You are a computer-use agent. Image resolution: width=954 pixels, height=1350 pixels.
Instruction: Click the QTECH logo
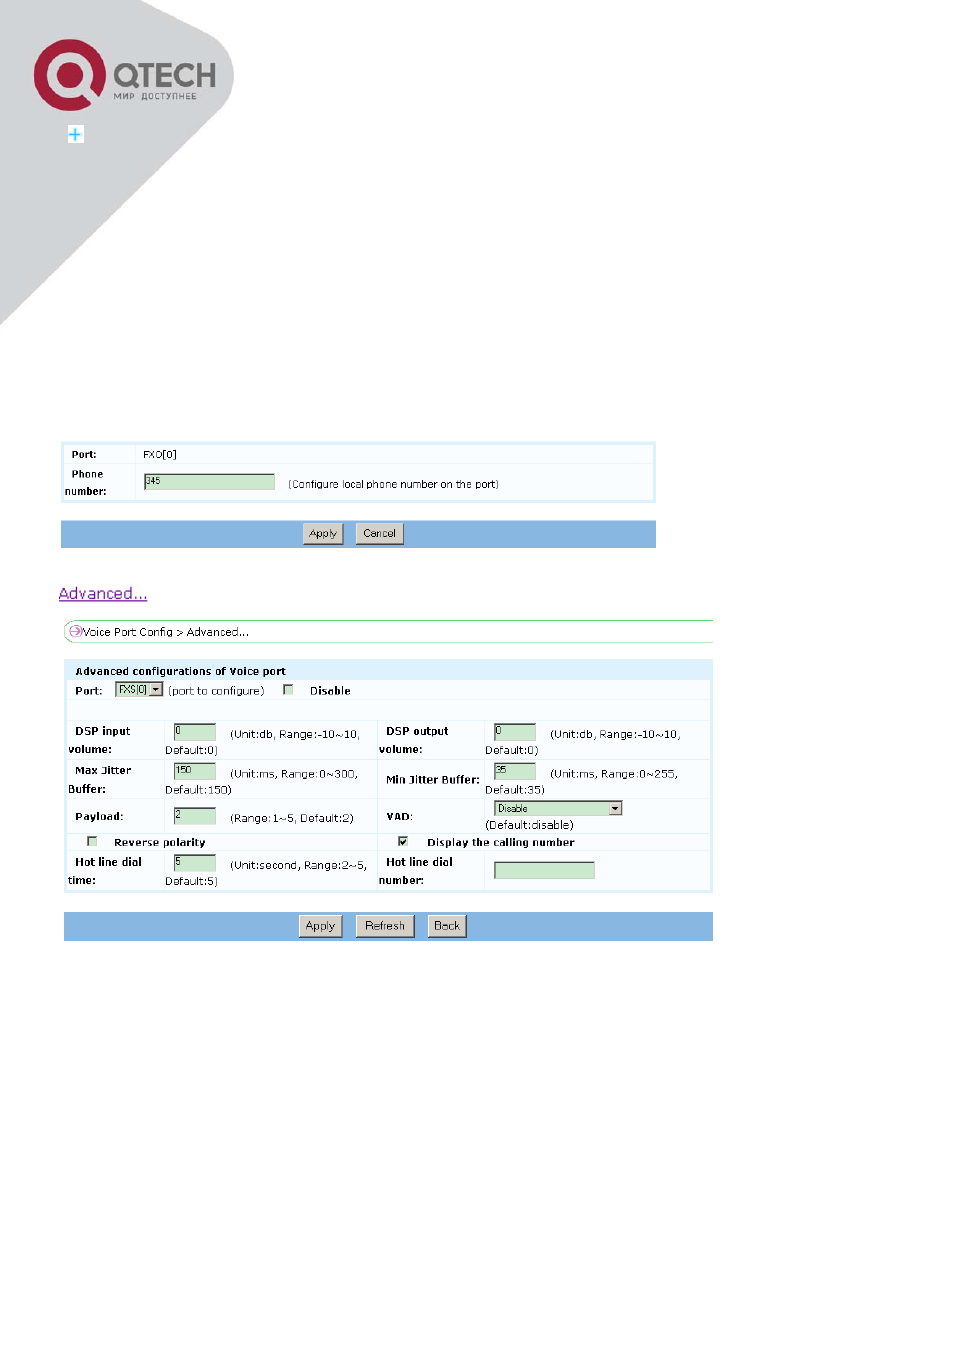point(125,75)
